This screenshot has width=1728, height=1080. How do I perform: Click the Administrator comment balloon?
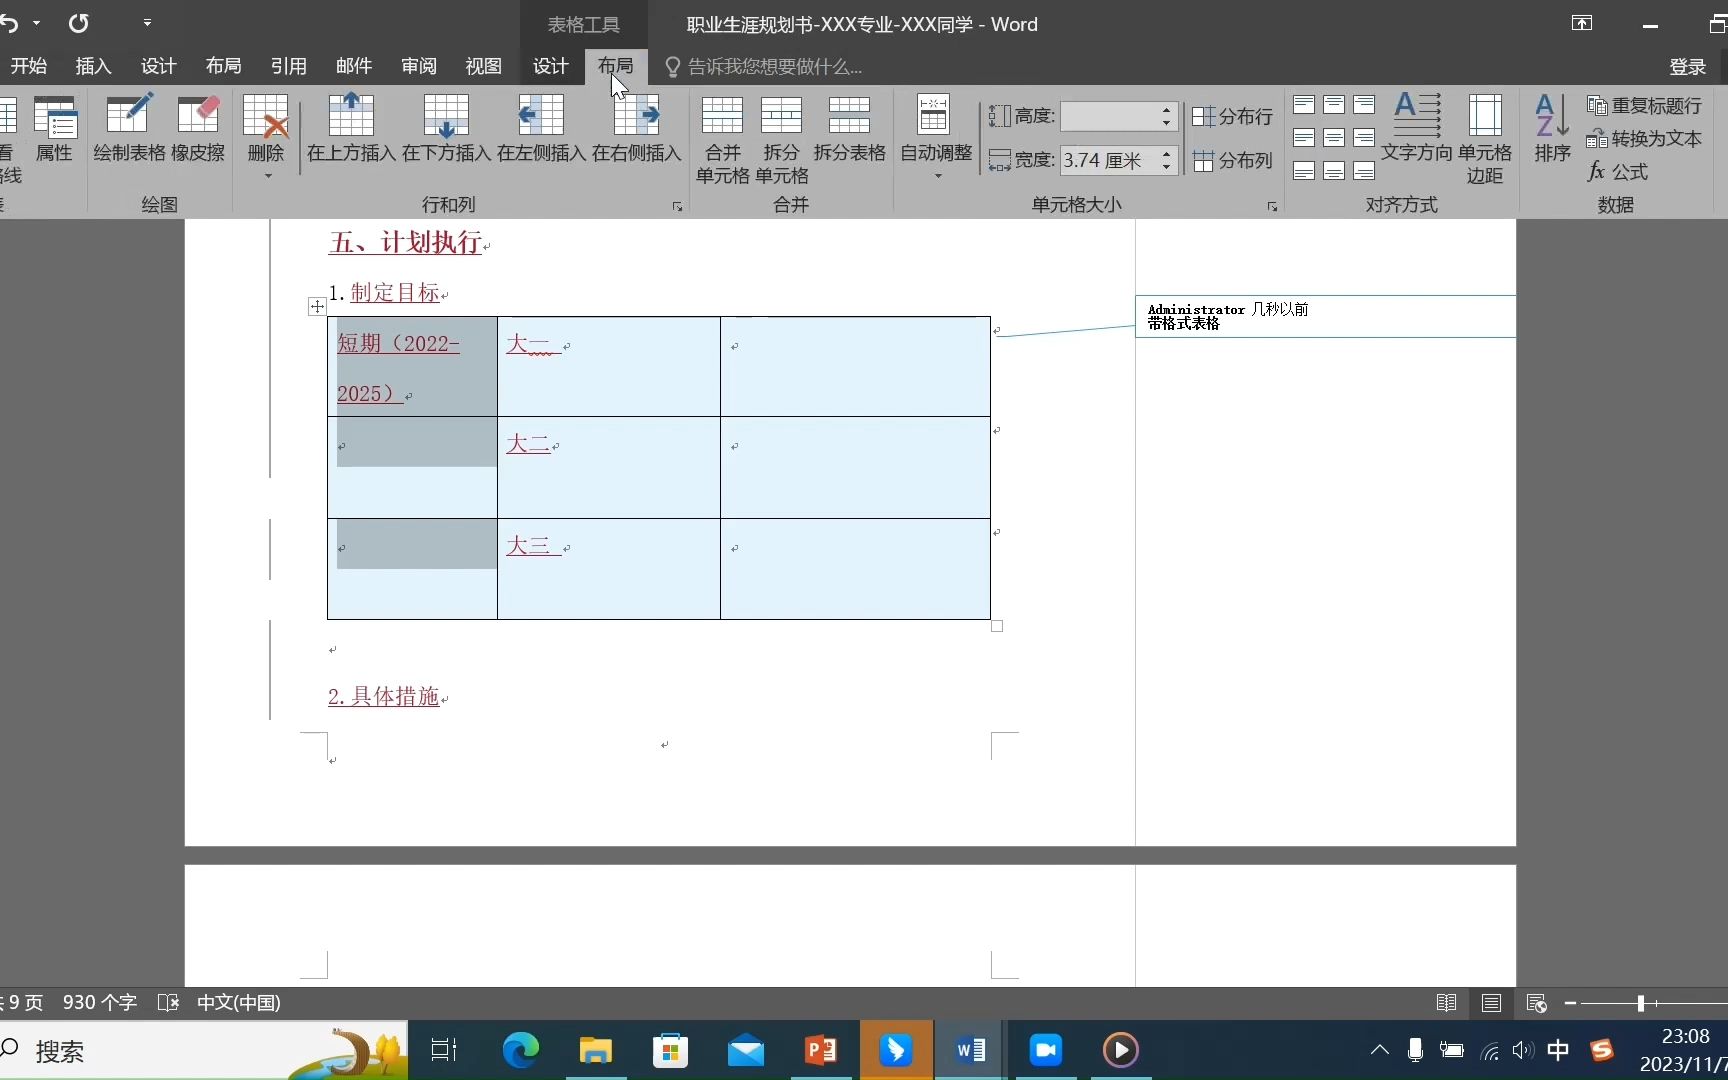click(1325, 316)
